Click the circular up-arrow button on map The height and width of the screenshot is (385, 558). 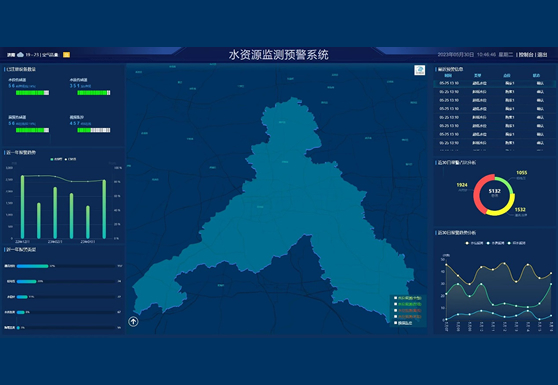[133, 322]
